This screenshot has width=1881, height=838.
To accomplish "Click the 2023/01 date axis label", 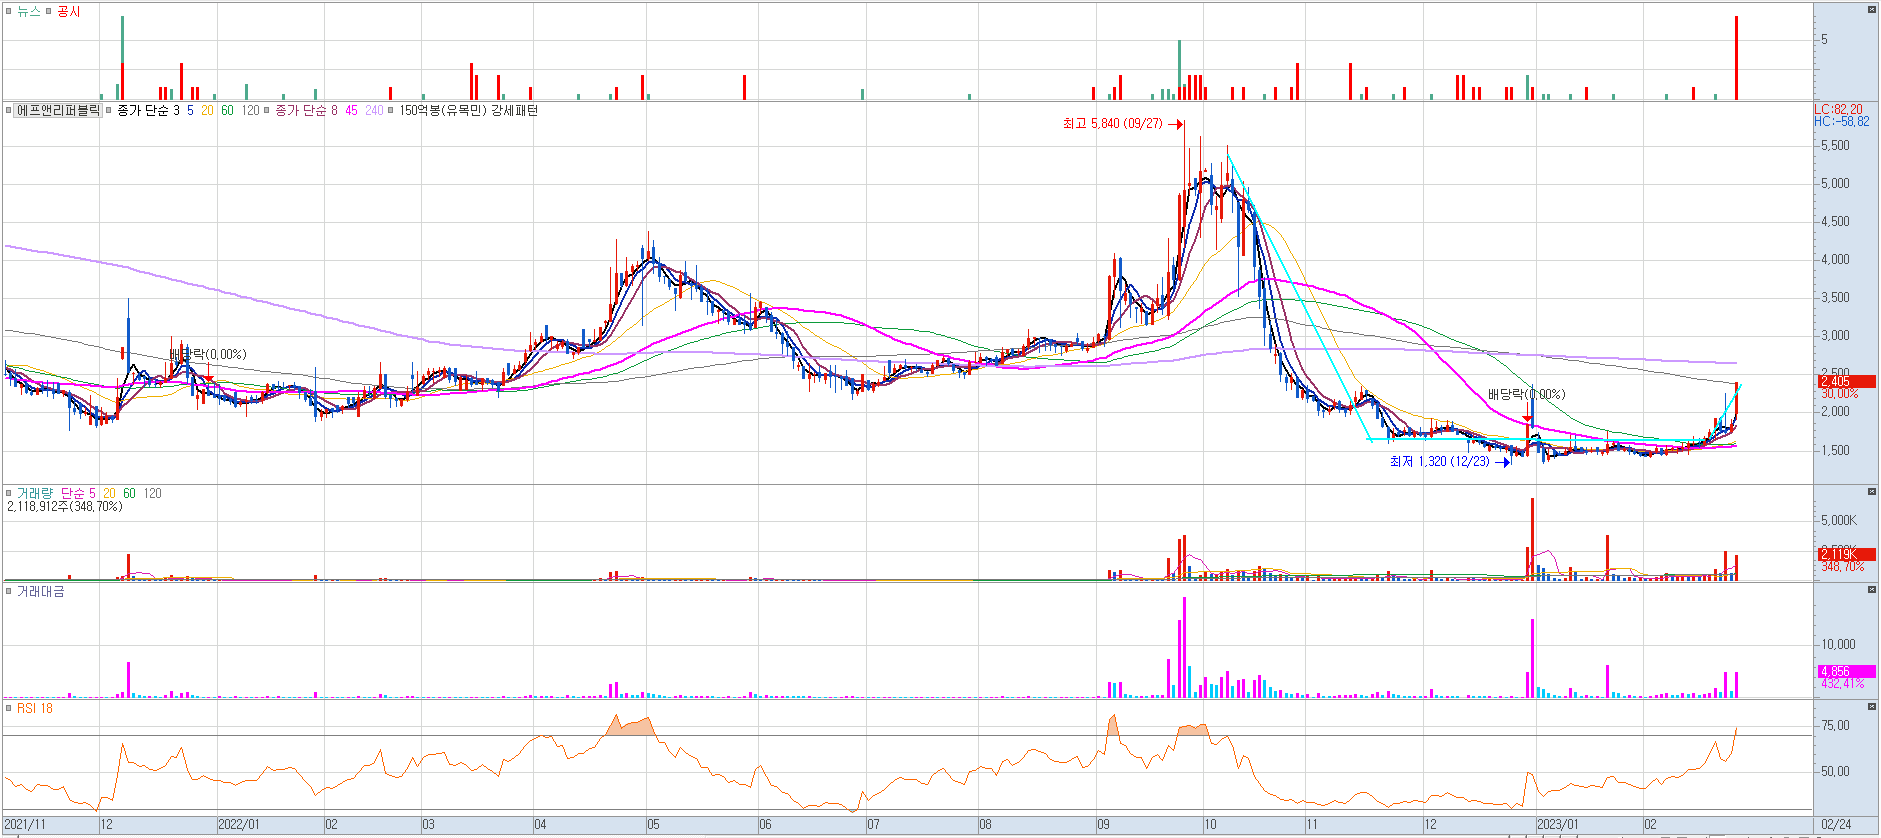I will pos(1557,825).
